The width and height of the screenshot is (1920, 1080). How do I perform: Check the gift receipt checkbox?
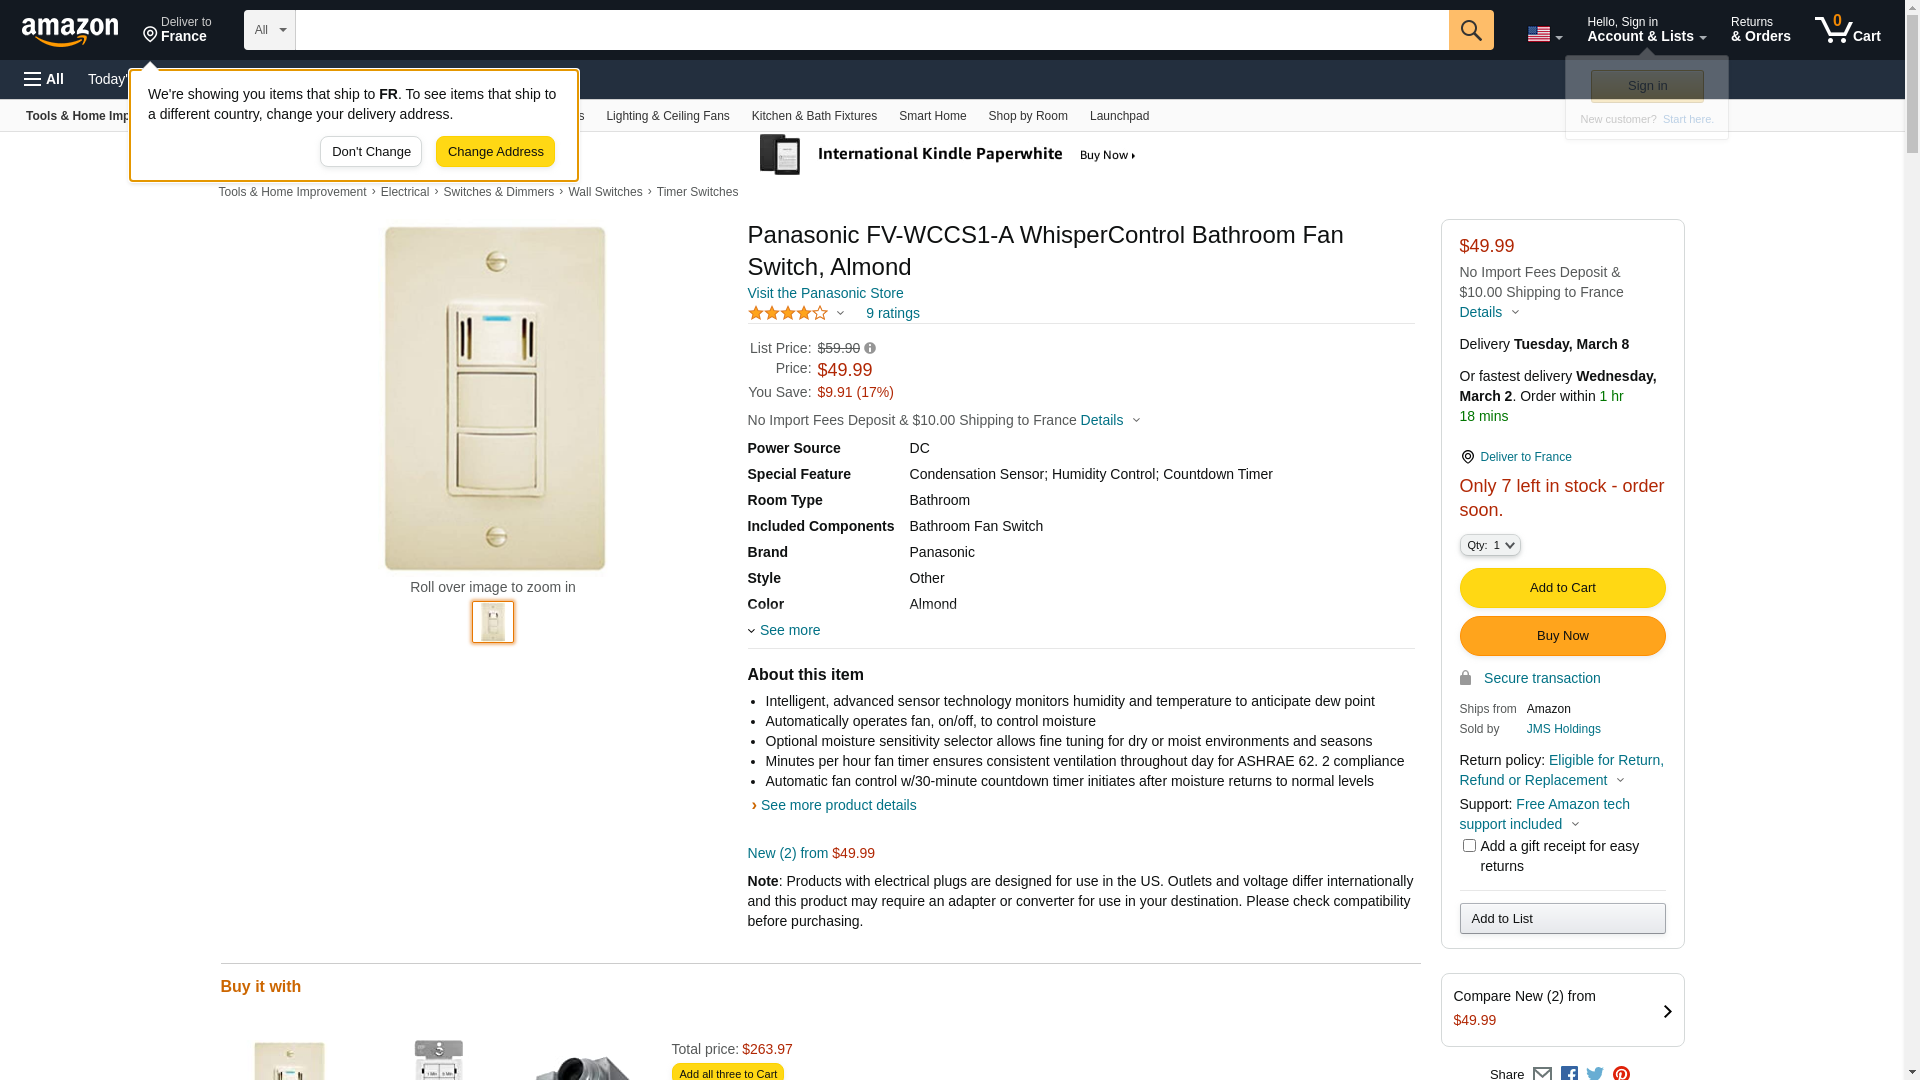(1469, 846)
